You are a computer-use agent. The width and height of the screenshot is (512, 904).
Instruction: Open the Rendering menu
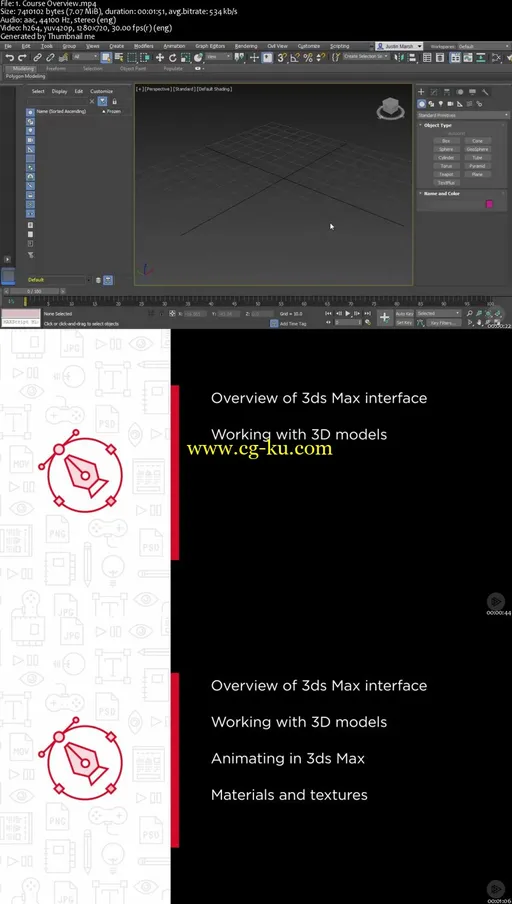tap(246, 46)
